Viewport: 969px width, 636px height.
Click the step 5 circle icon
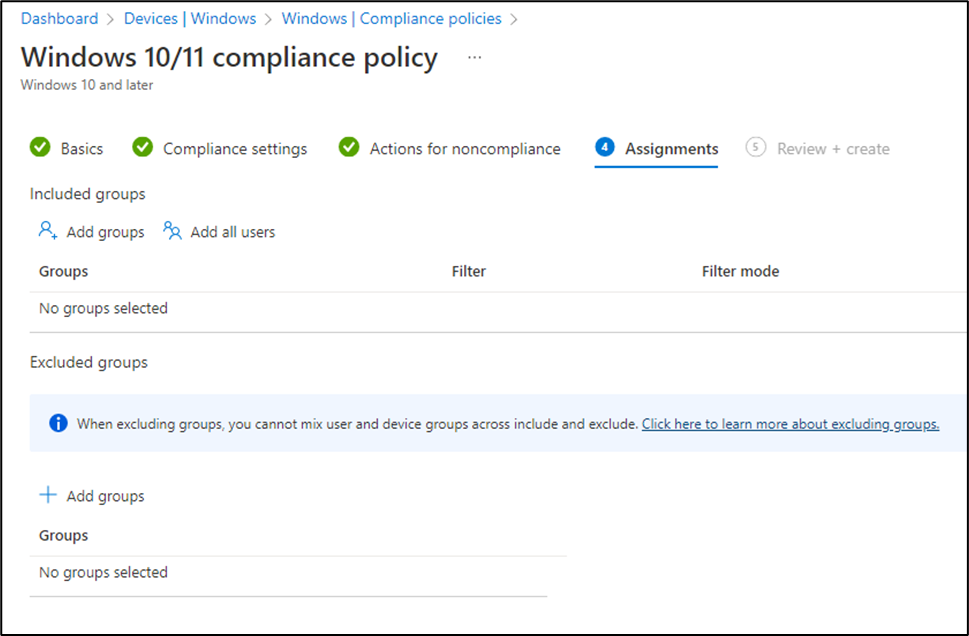(756, 147)
